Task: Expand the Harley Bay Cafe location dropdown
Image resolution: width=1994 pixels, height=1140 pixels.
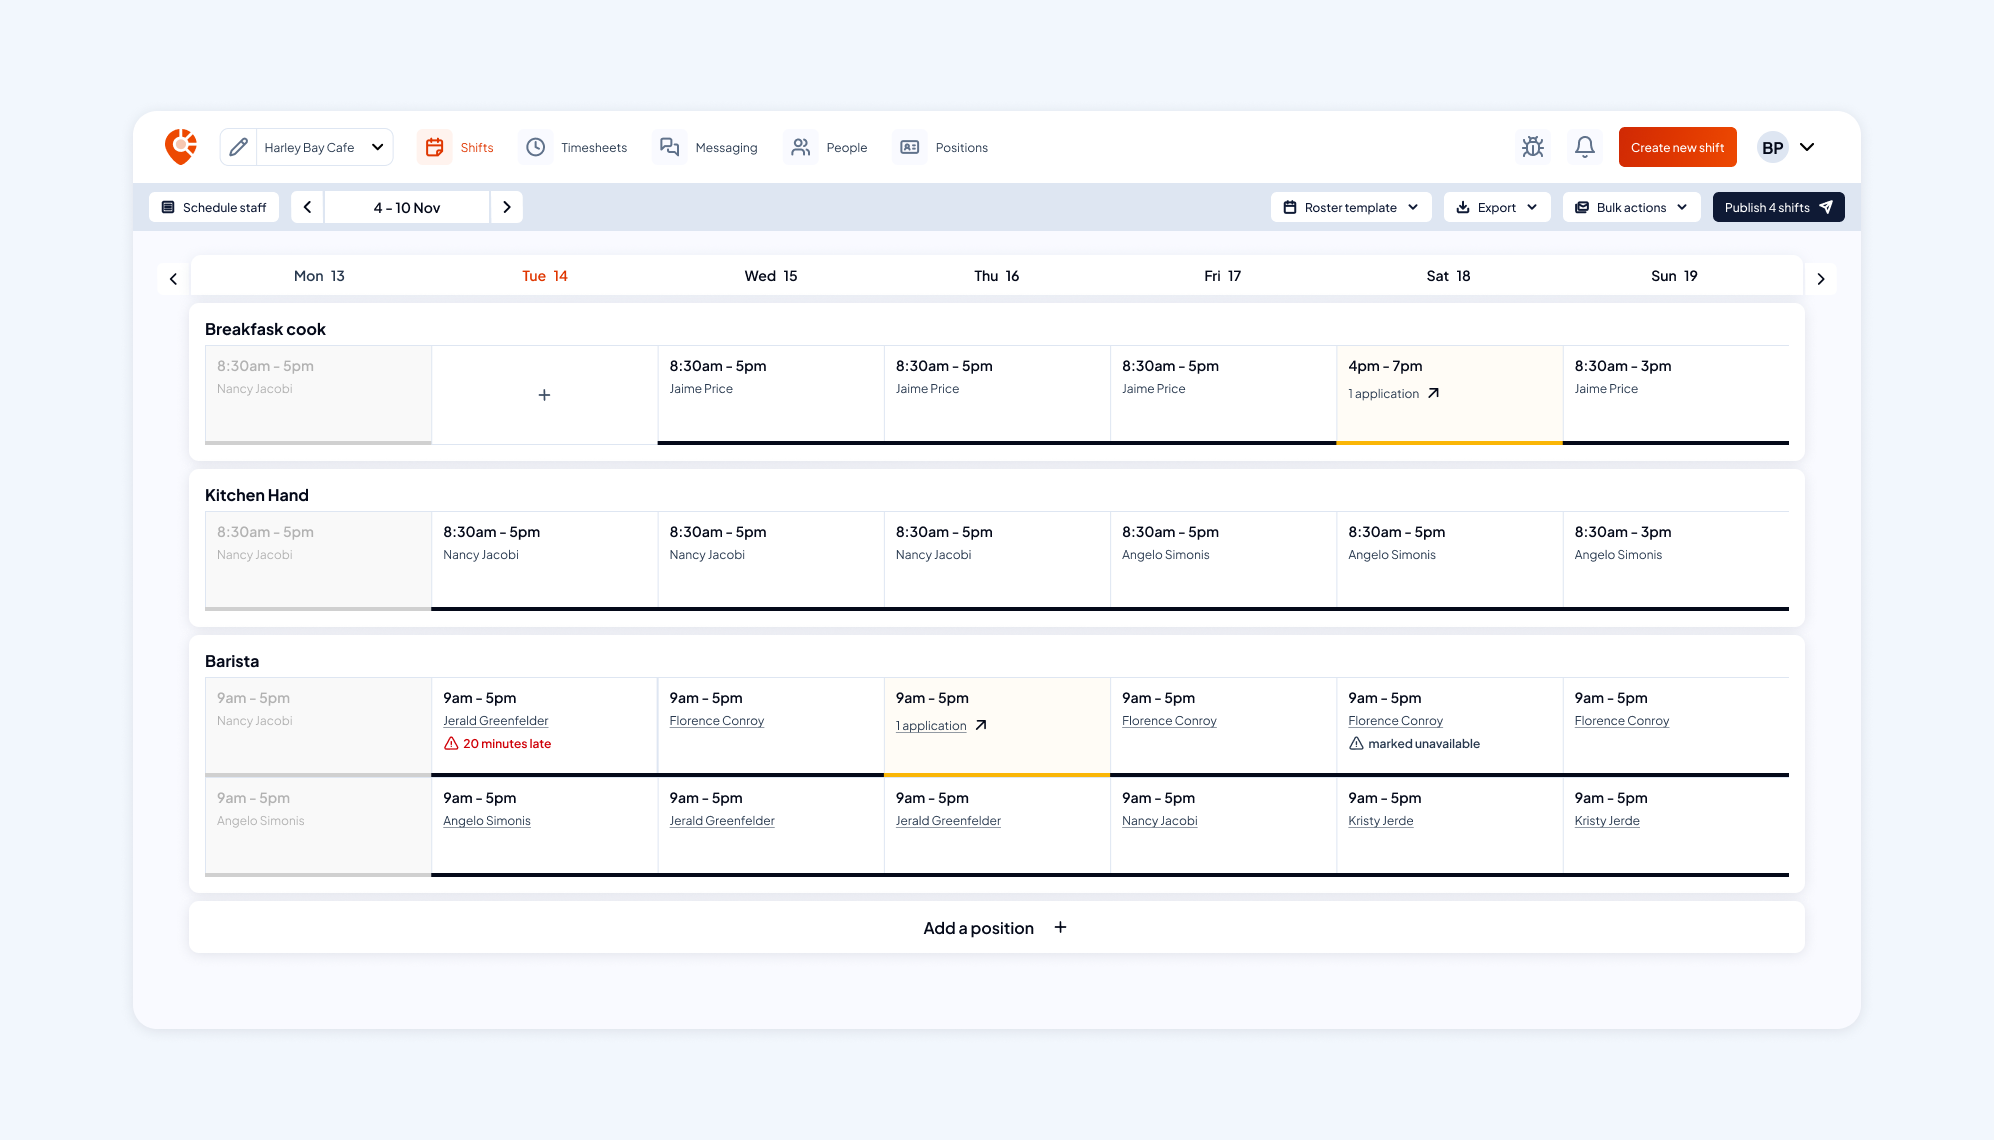Action: click(377, 147)
